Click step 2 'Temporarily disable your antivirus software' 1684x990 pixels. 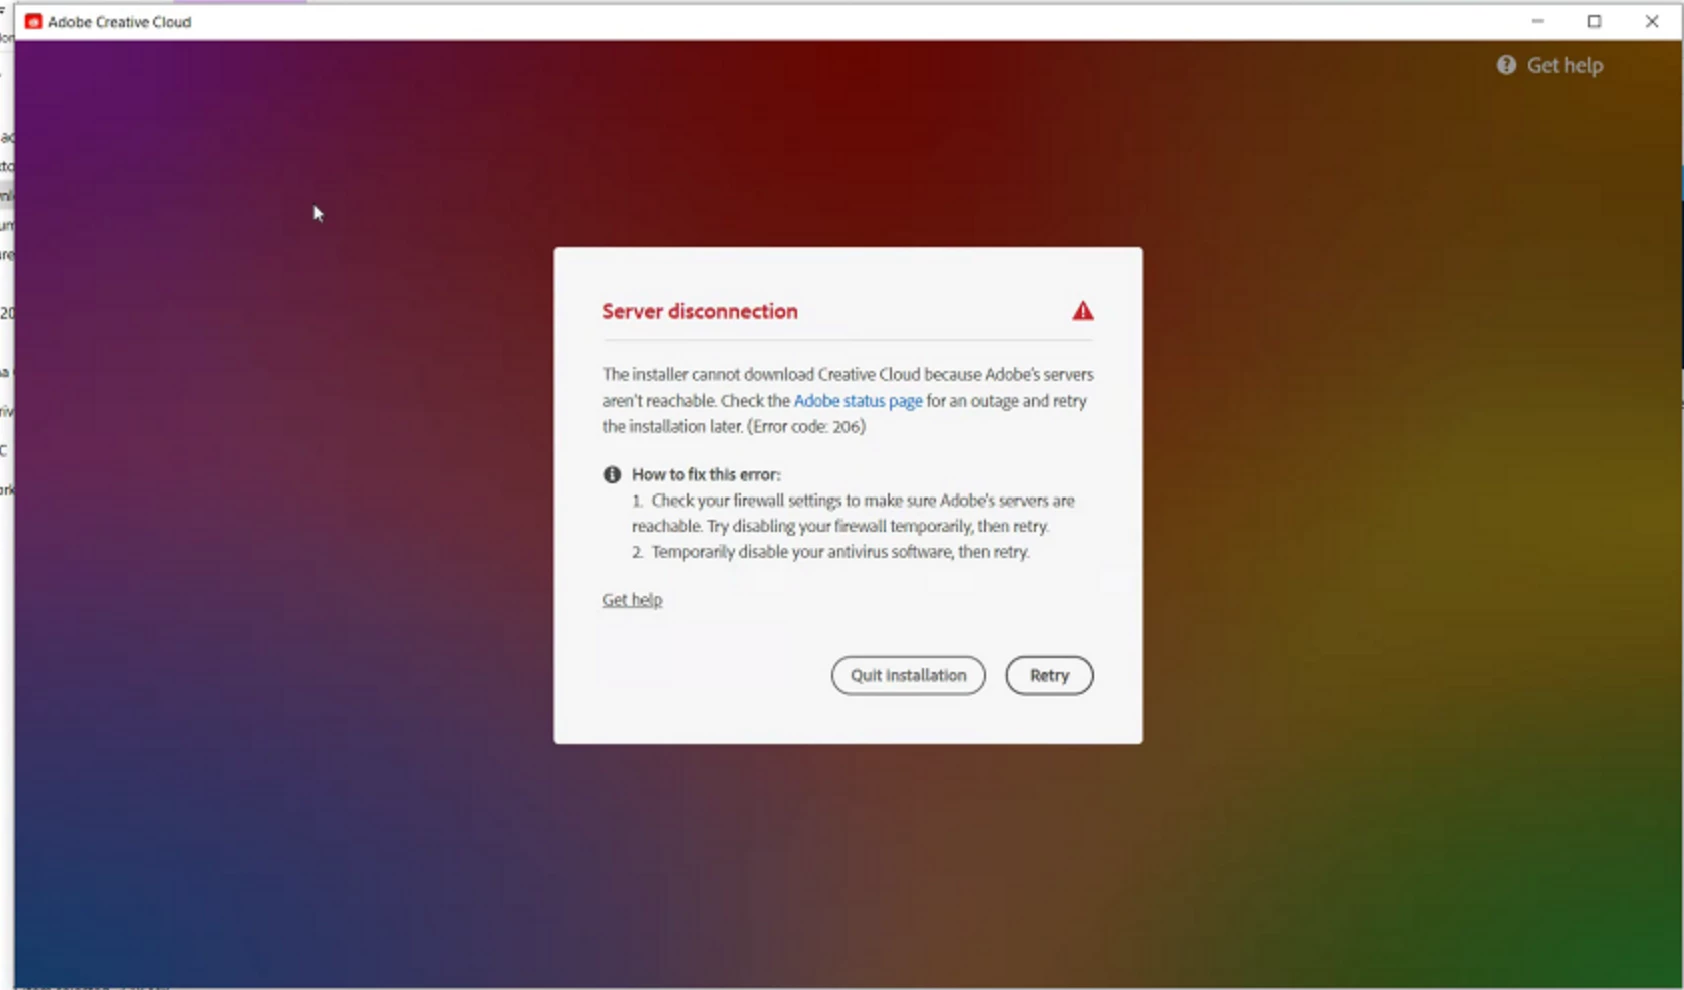(840, 551)
